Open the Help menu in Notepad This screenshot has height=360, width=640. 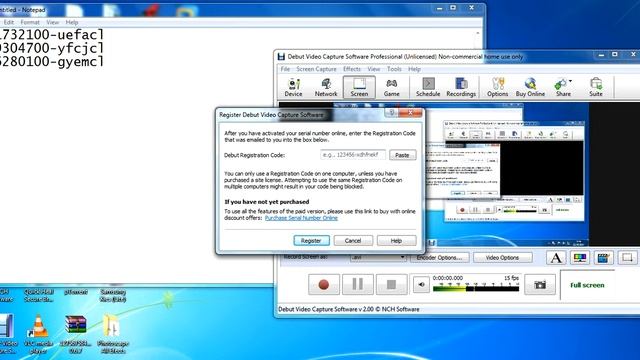[x=72, y=22]
